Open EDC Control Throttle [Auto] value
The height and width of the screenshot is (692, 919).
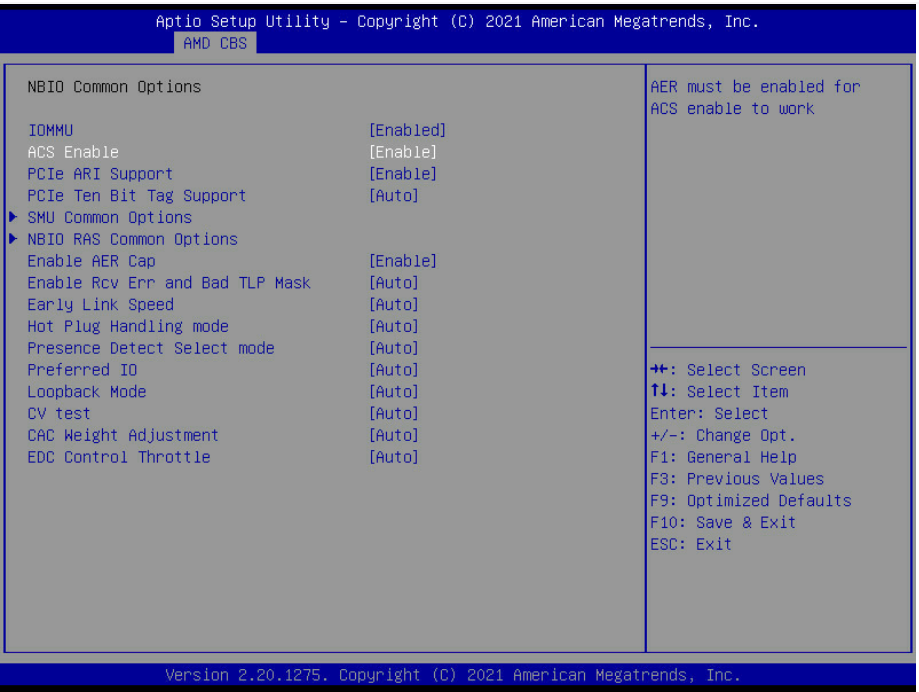[x=394, y=457]
